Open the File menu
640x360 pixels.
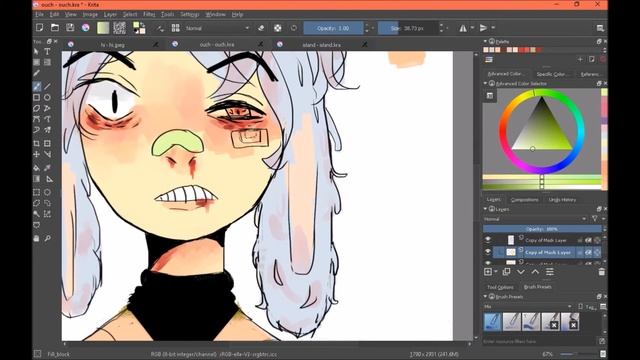pos(39,14)
